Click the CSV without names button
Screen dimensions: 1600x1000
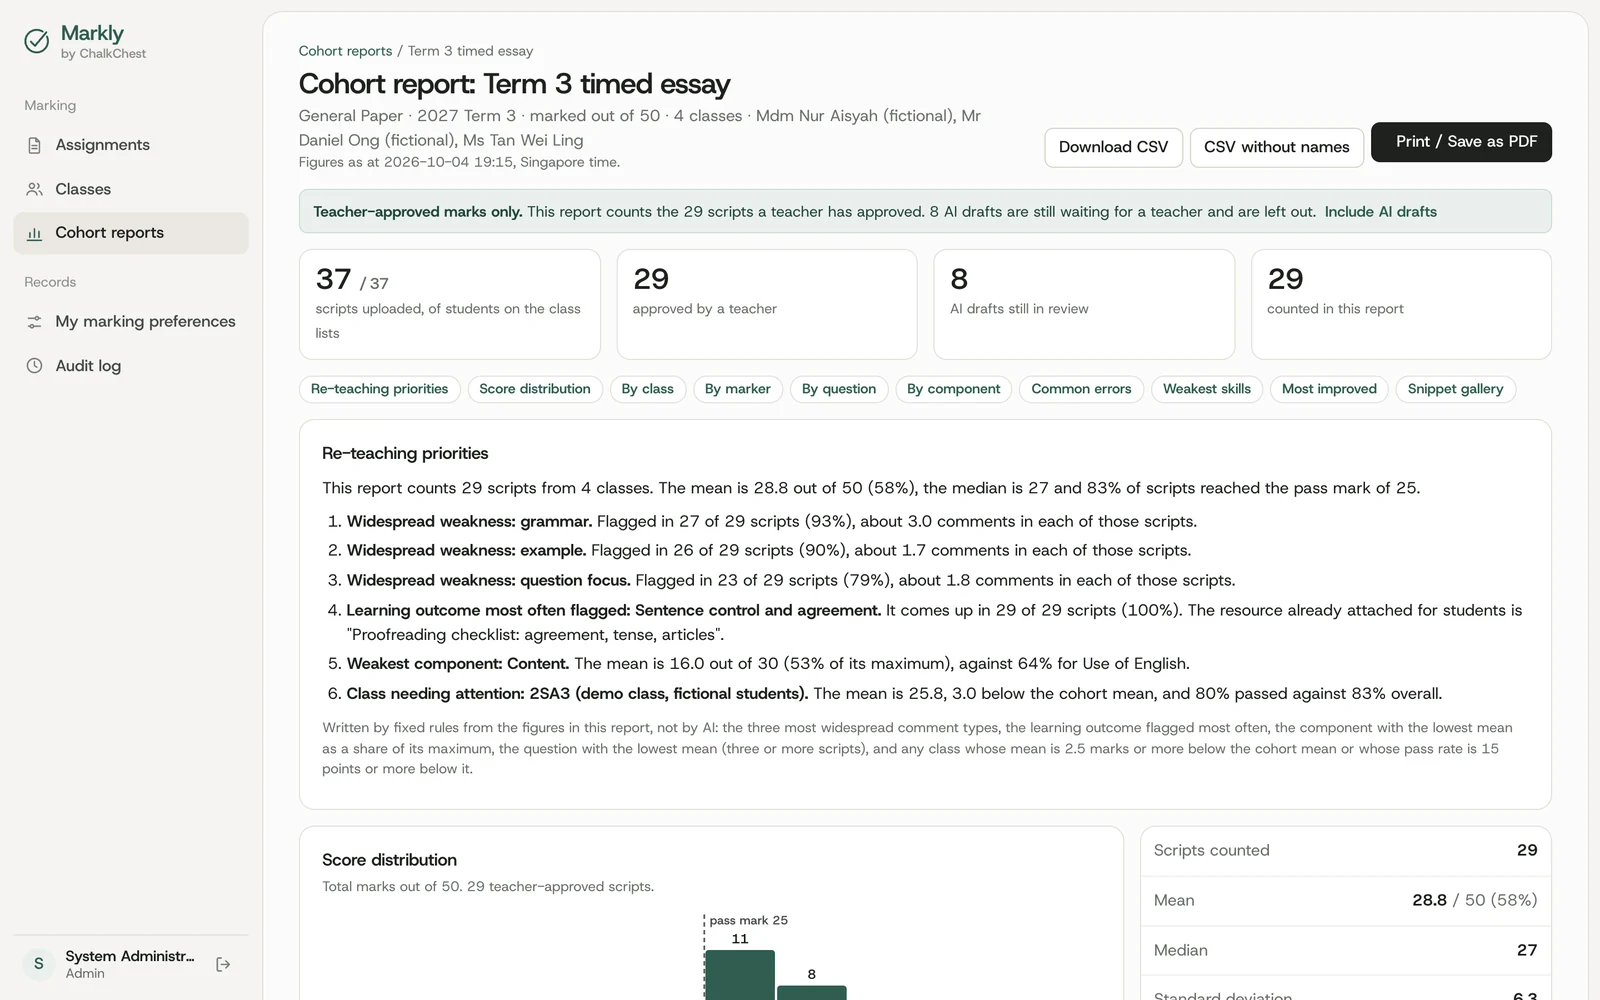point(1276,147)
